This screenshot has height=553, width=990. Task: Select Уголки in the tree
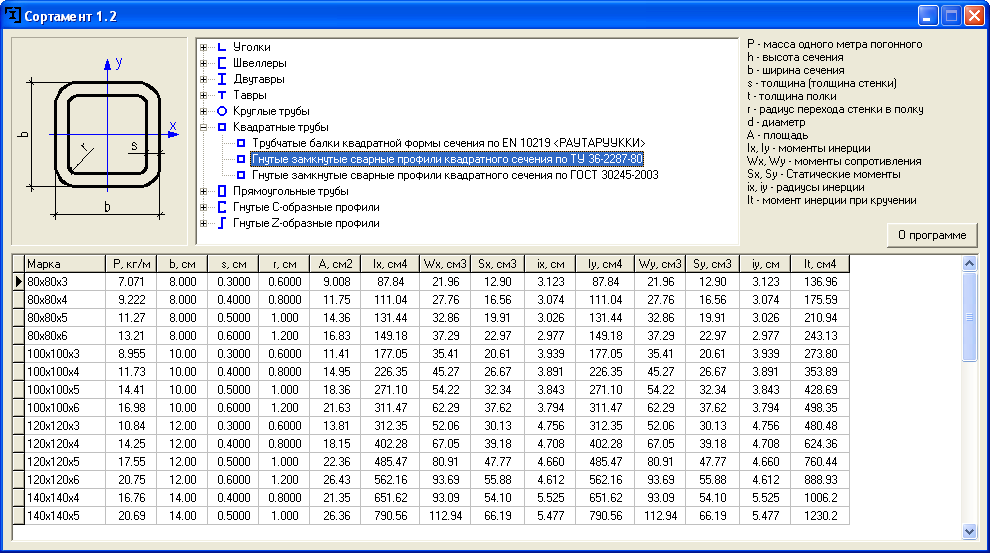coord(251,47)
